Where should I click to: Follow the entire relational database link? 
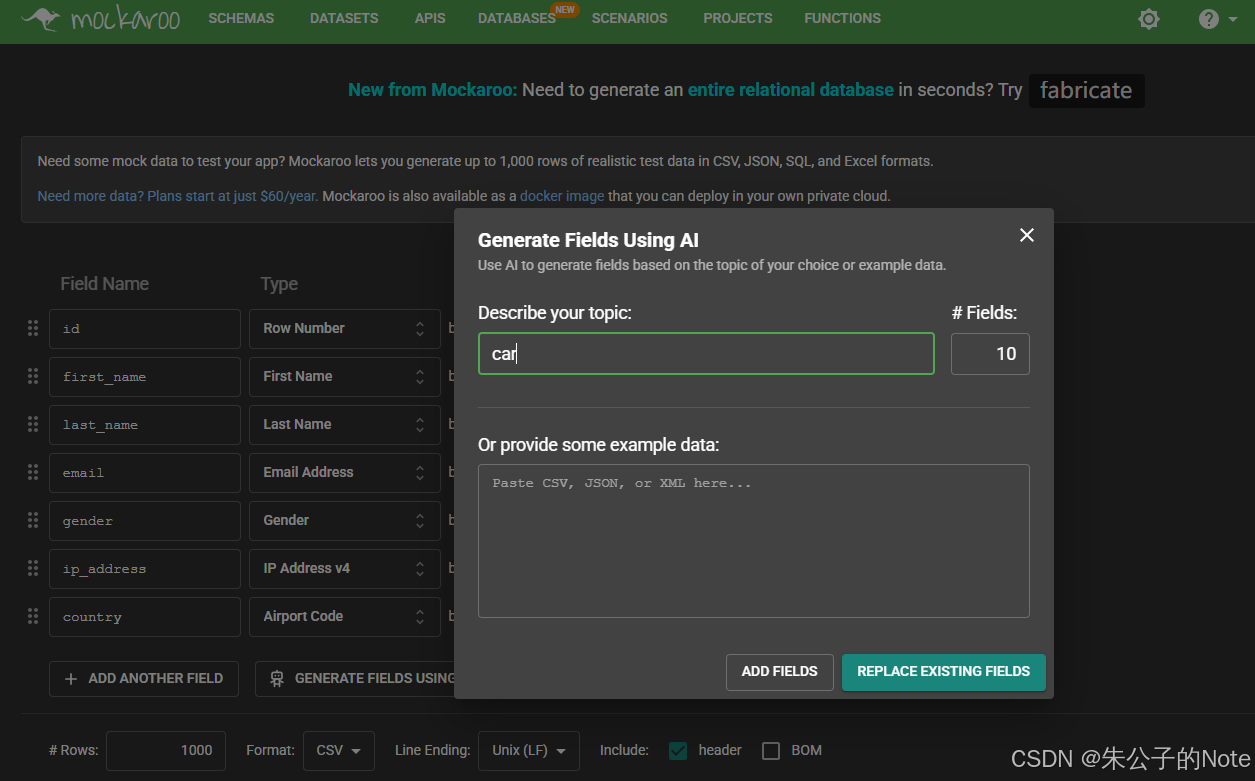pos(791,90)
